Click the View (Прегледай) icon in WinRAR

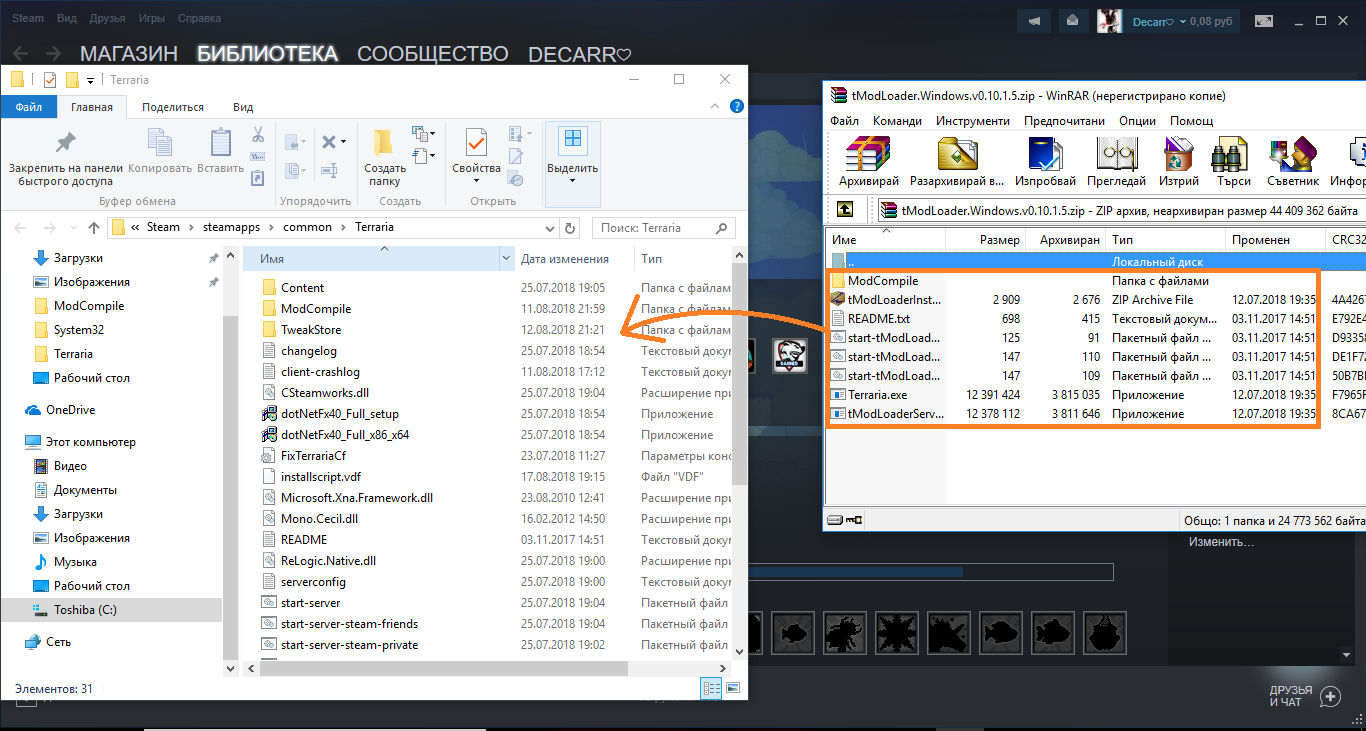pyautogui.click(x=1116, y=156)
